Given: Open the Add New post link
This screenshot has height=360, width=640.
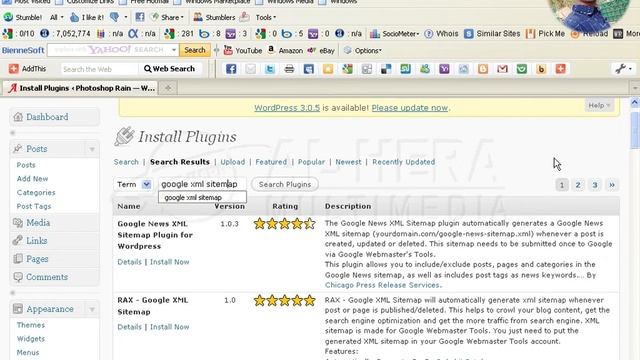Looking at the screenshot, I should tap(32, 179).
